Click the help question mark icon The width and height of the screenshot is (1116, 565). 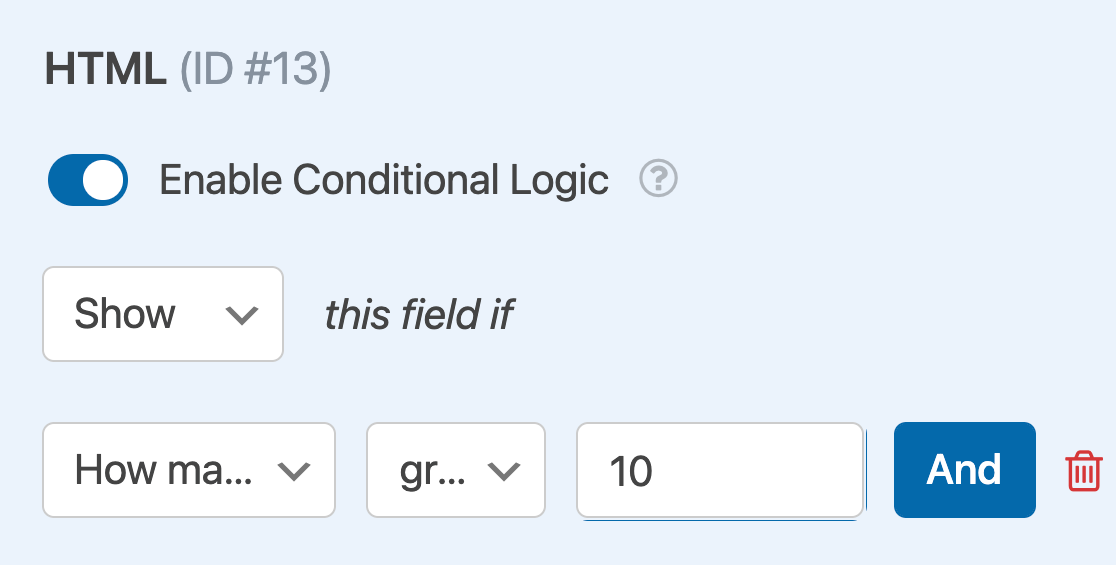click(x=659, y=180)
